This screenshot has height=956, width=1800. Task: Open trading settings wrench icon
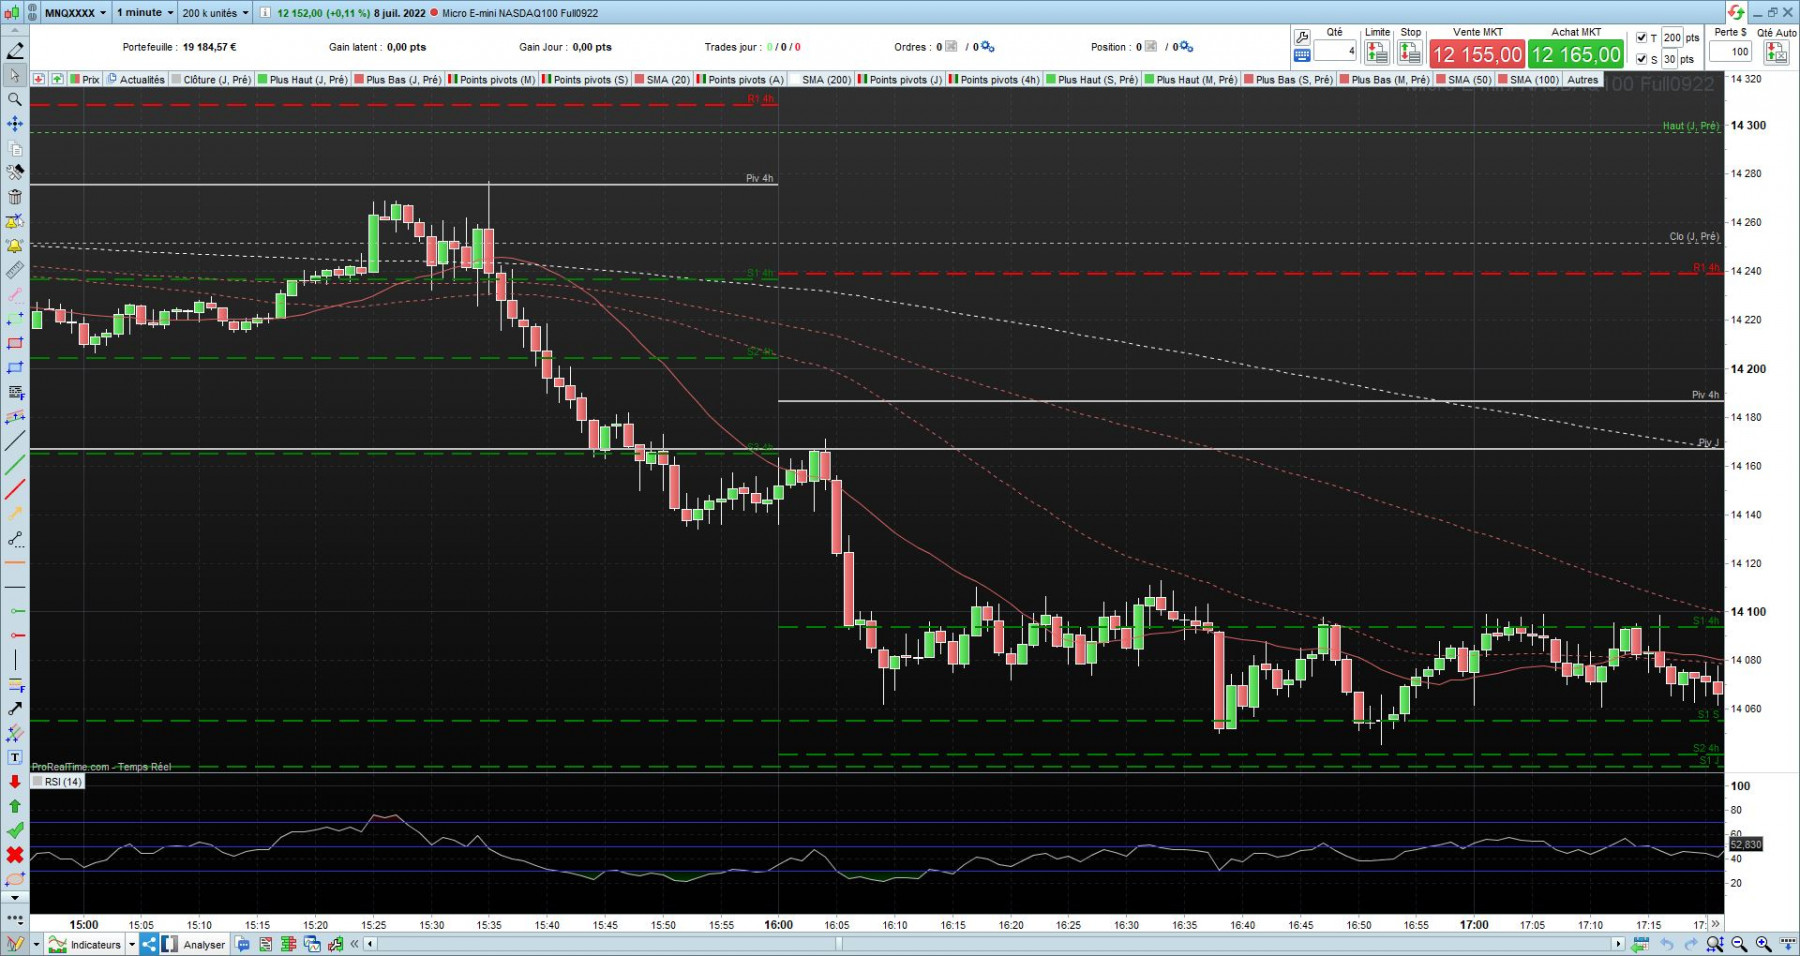point(1302,37)
